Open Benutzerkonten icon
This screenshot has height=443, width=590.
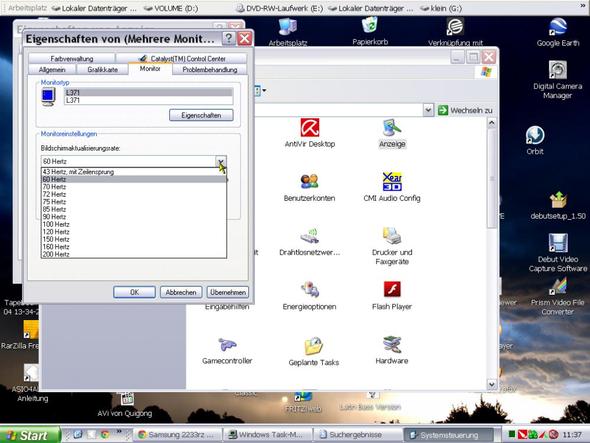[309, 187]
